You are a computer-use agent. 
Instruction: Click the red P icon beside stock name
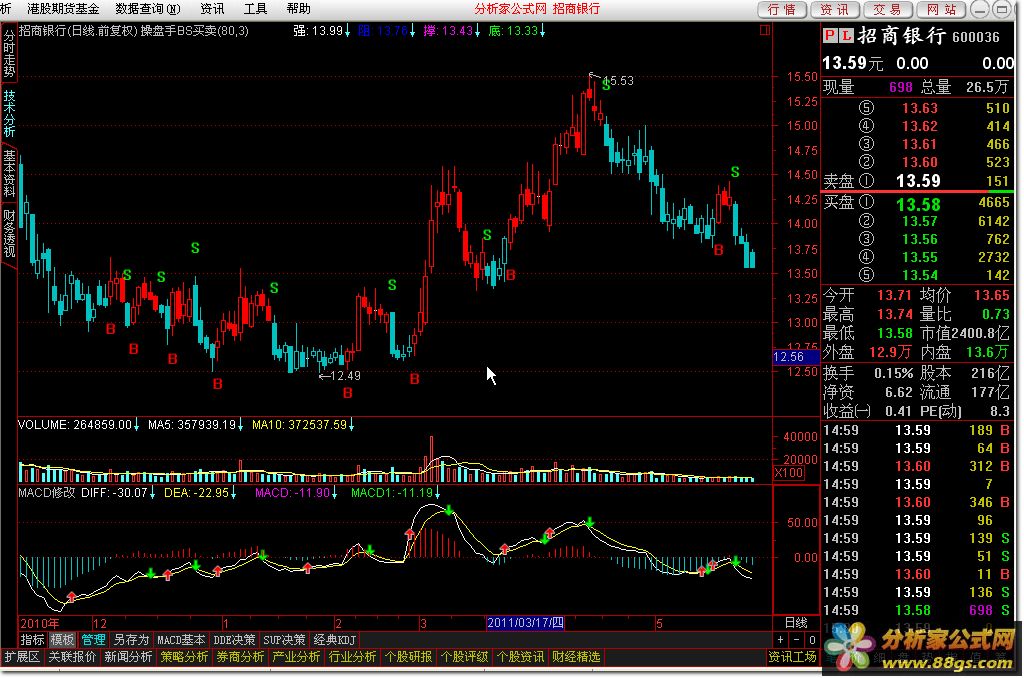pyautogui.click(x=829, y=35)
